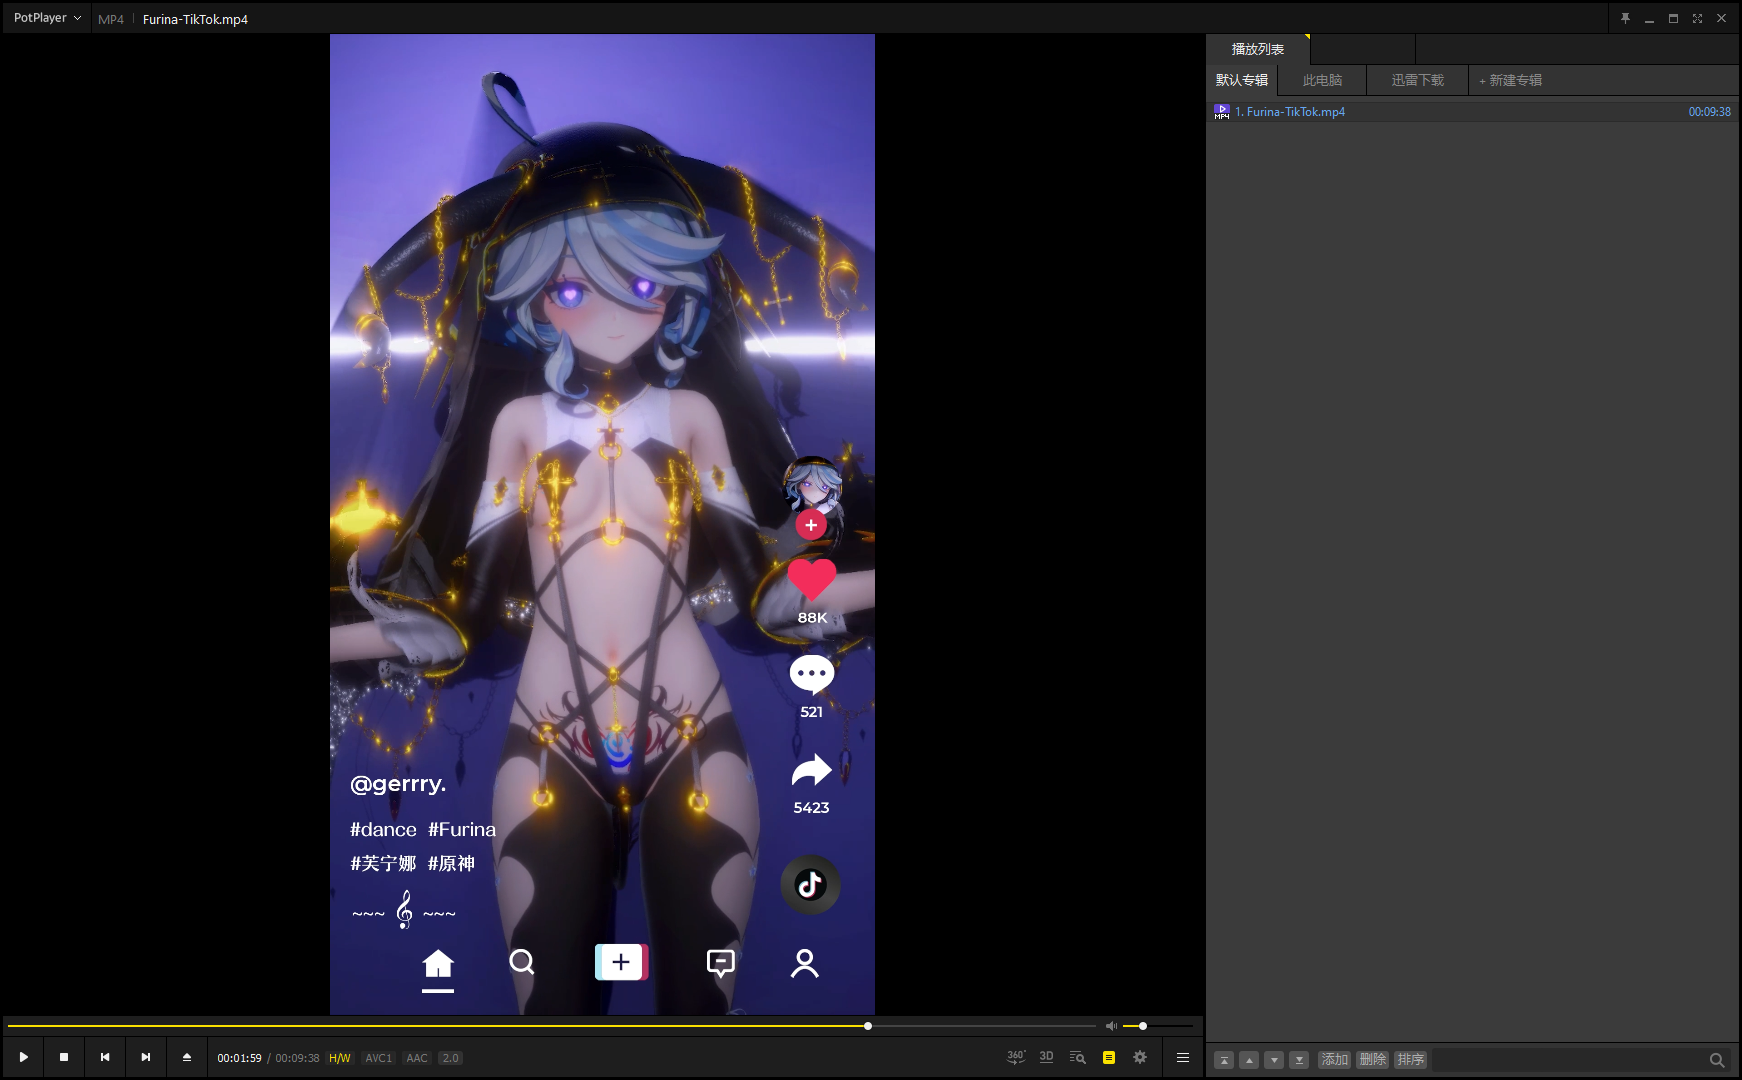Skip to the previous track
The image size is (1742, 1080).
click(105, 1057)
